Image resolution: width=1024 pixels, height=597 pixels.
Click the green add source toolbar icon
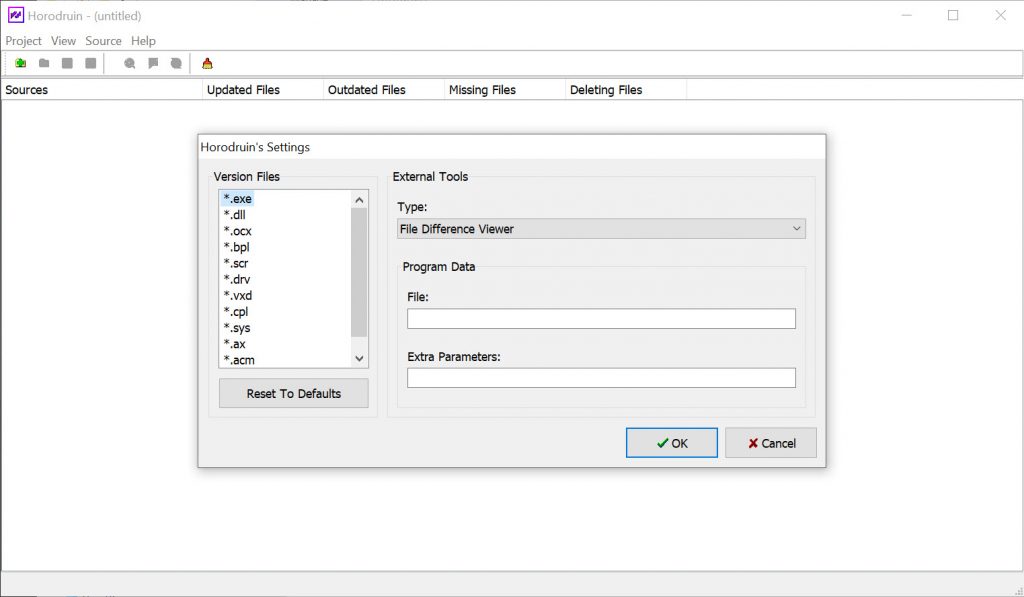tap(21, 63)
